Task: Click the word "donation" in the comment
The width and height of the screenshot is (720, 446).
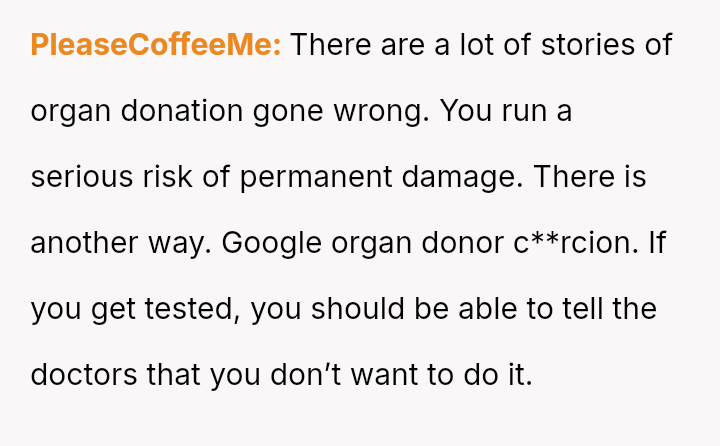Action: (x=182, y=111)
